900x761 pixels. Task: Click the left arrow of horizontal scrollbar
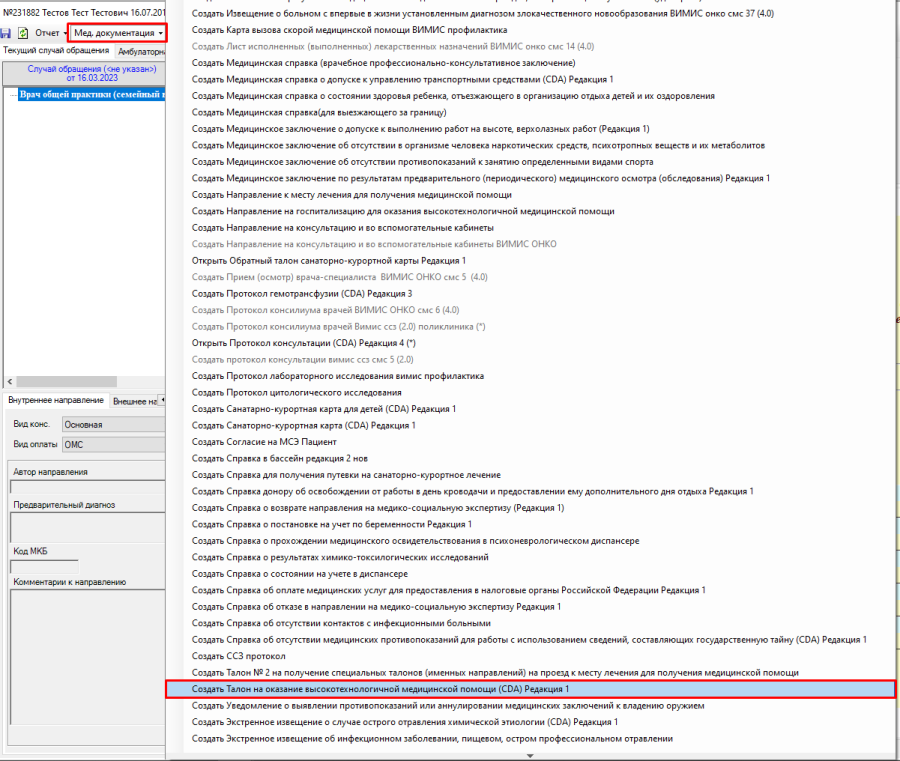click(10, 382)
